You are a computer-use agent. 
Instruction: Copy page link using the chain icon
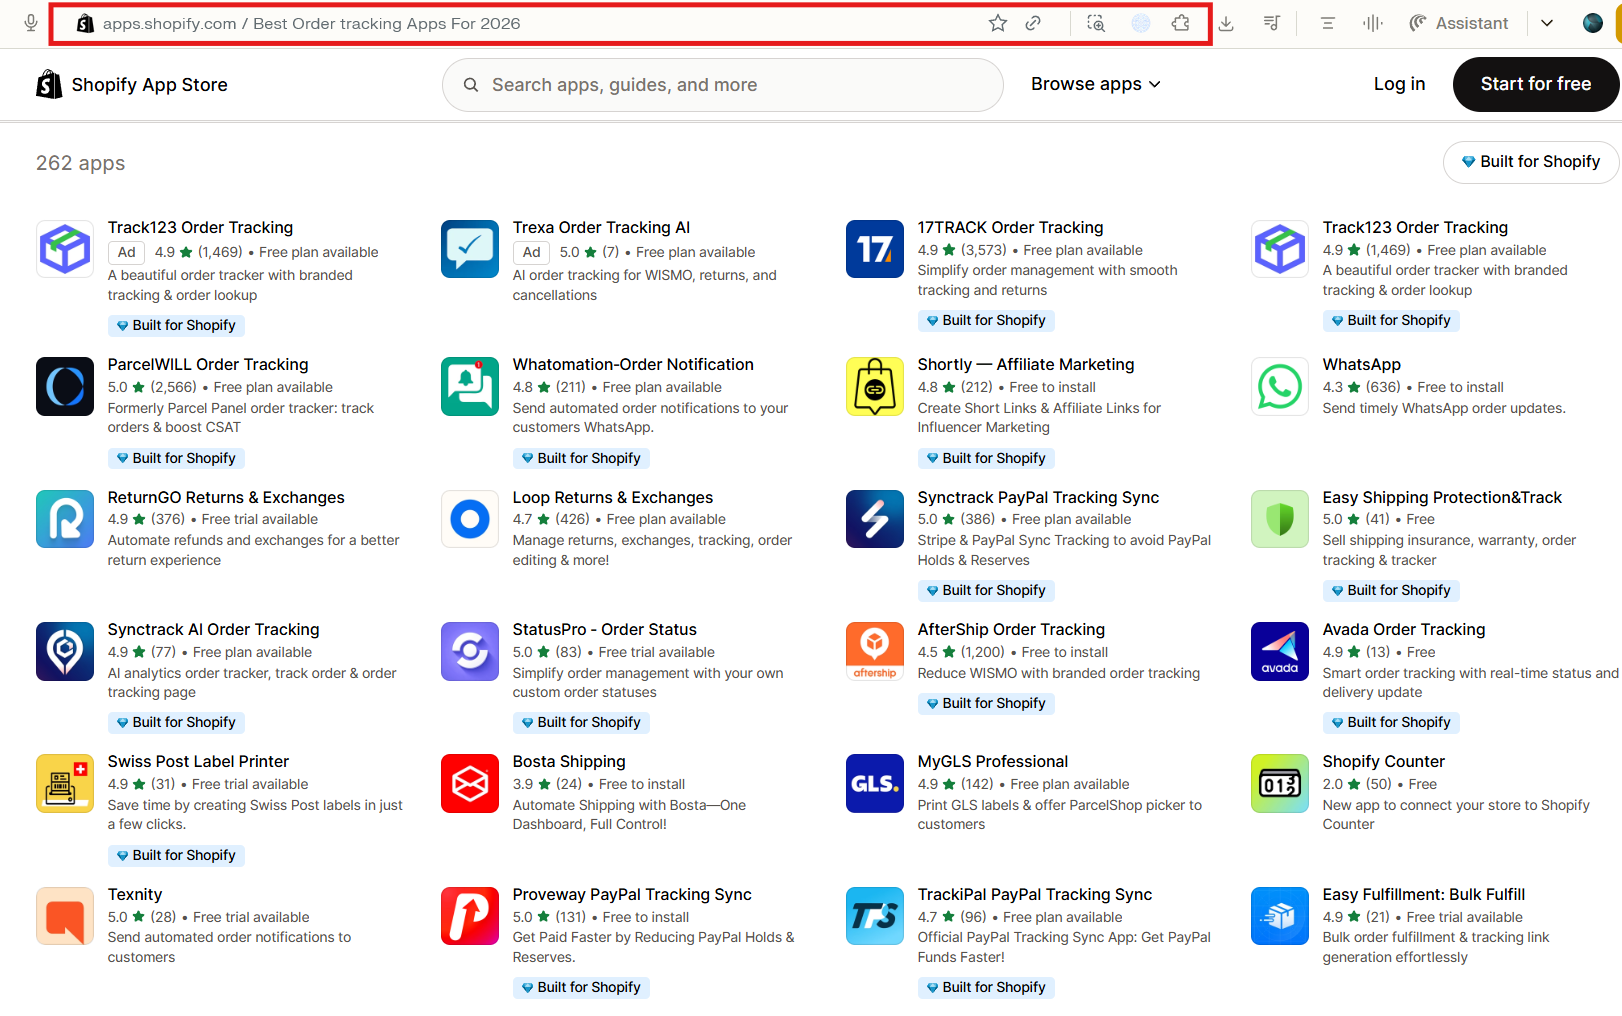tap(1033, 23)
